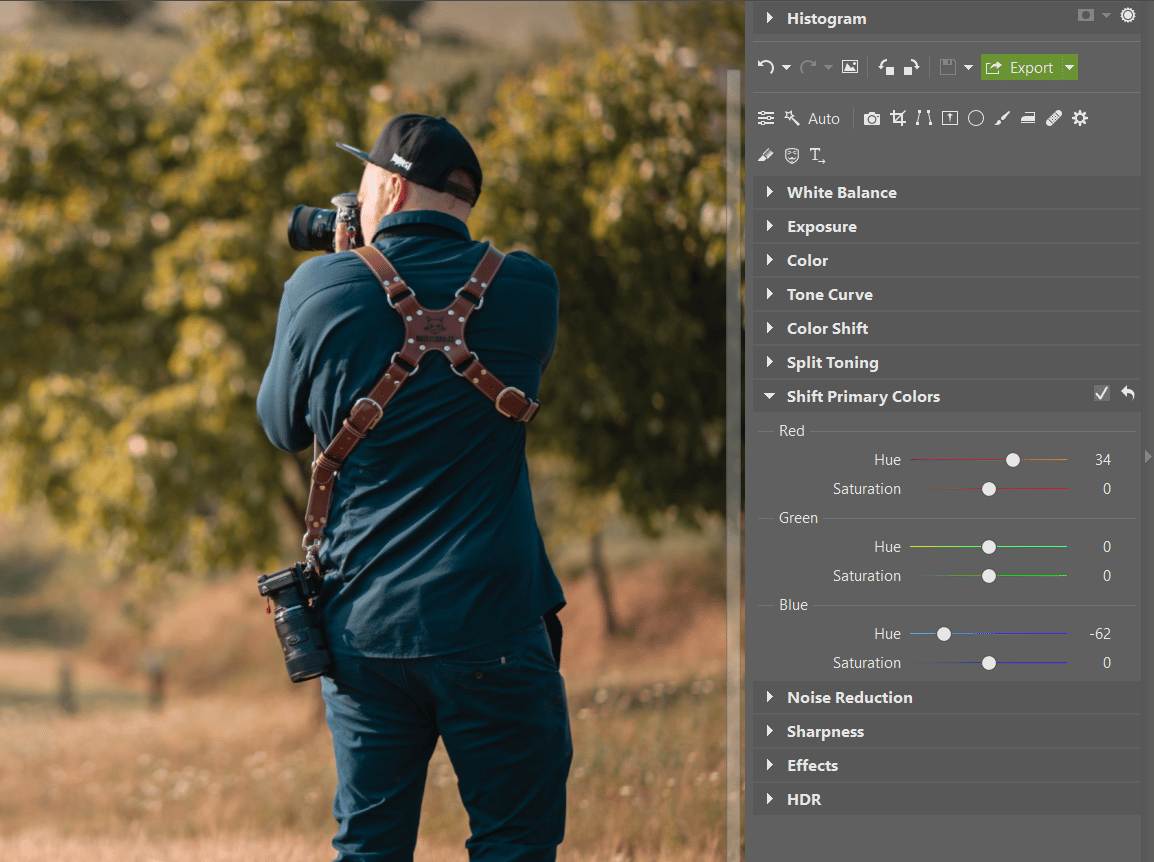This screenshot has width=1154, height=862.
Task: Select the Straighten Lines tool
Action: pyautogui.click(x=924, y=118)
